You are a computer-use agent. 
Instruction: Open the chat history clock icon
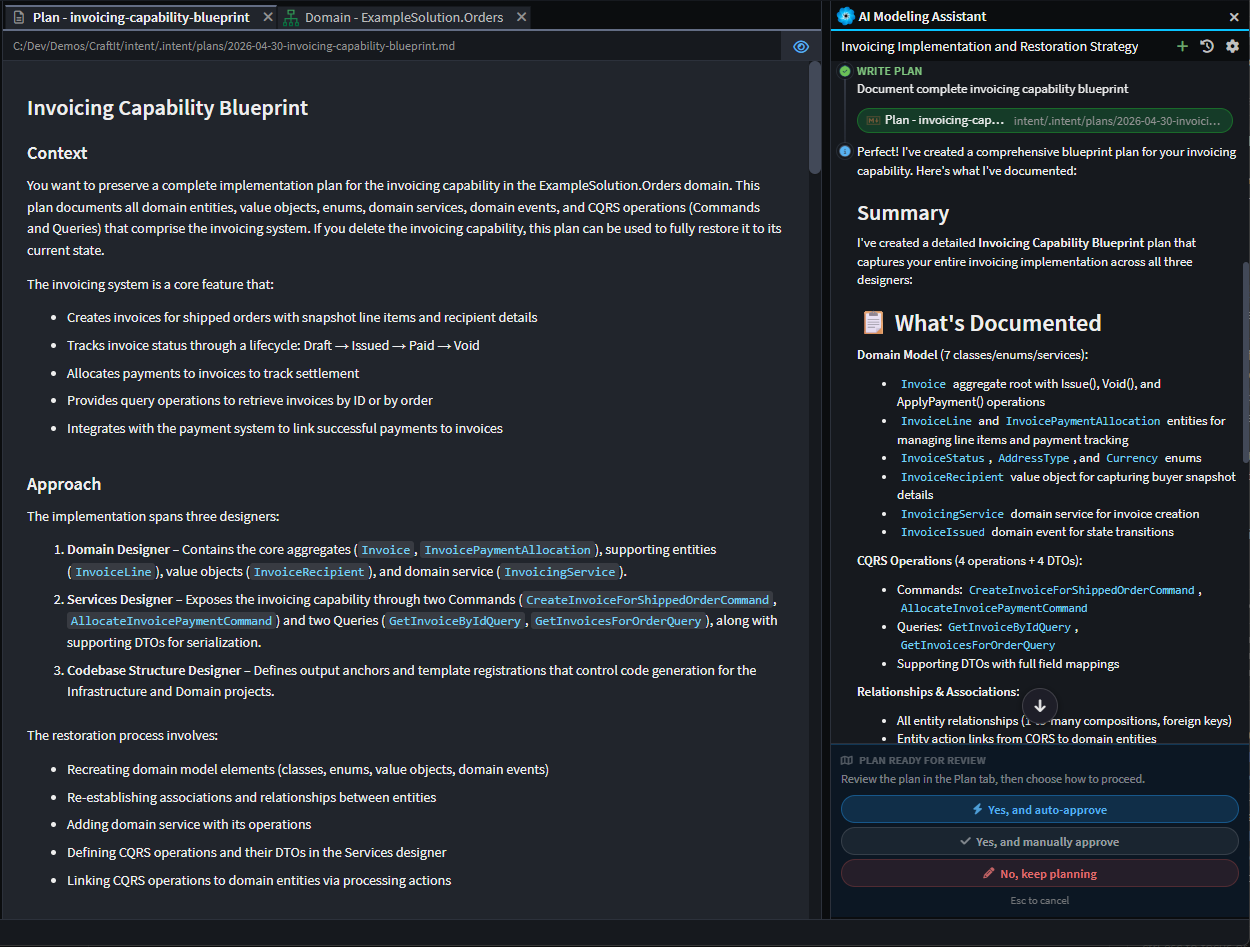tap(1207, 46)
